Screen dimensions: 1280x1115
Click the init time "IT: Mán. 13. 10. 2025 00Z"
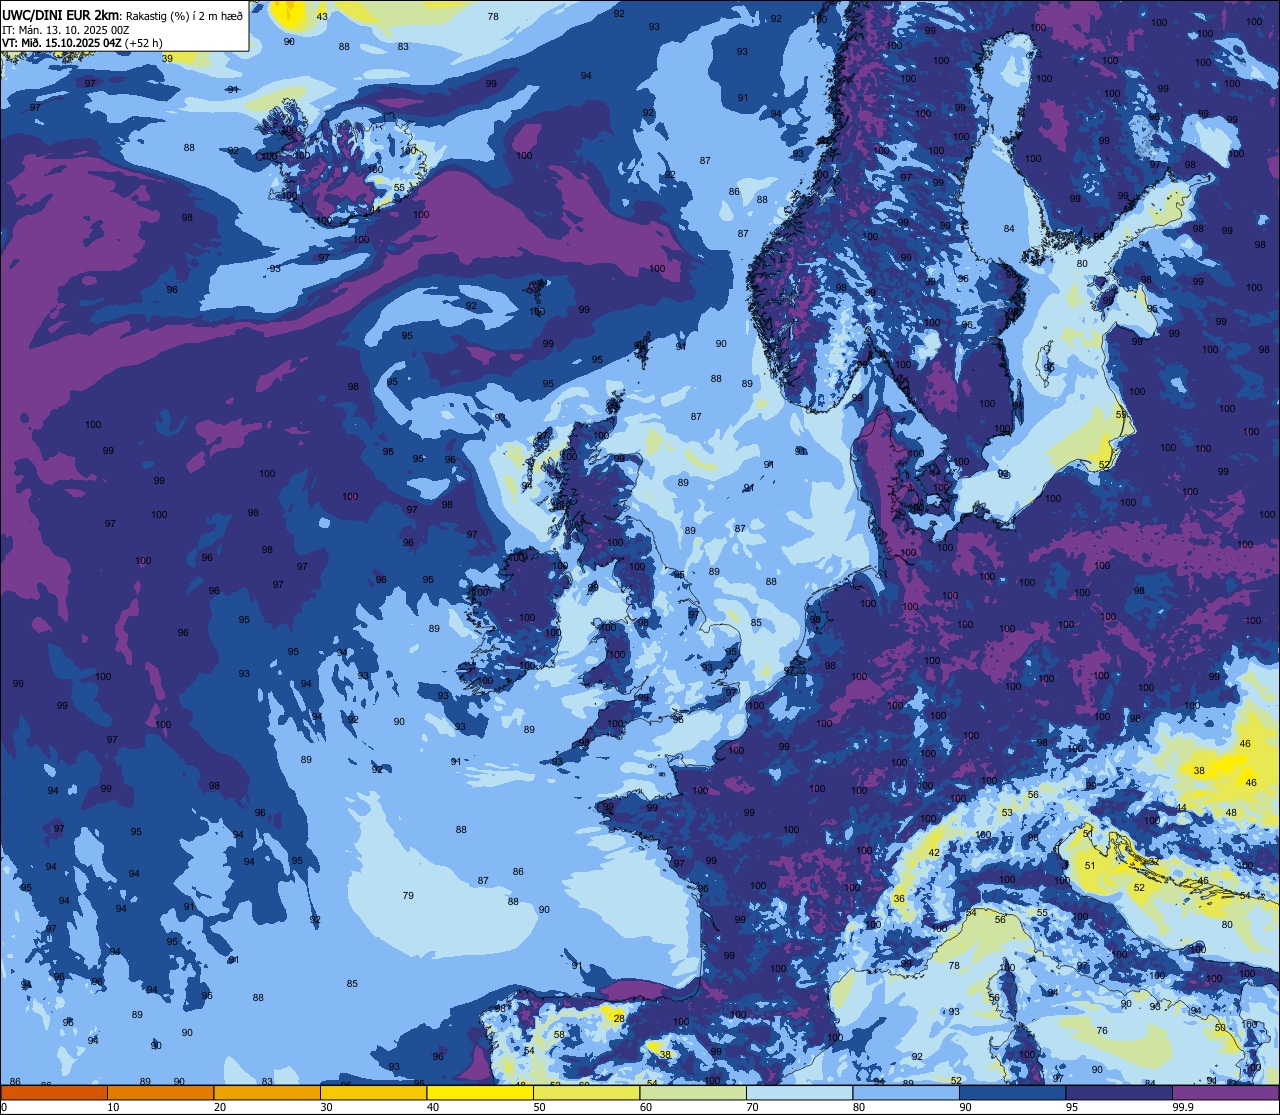pos(66,30)
